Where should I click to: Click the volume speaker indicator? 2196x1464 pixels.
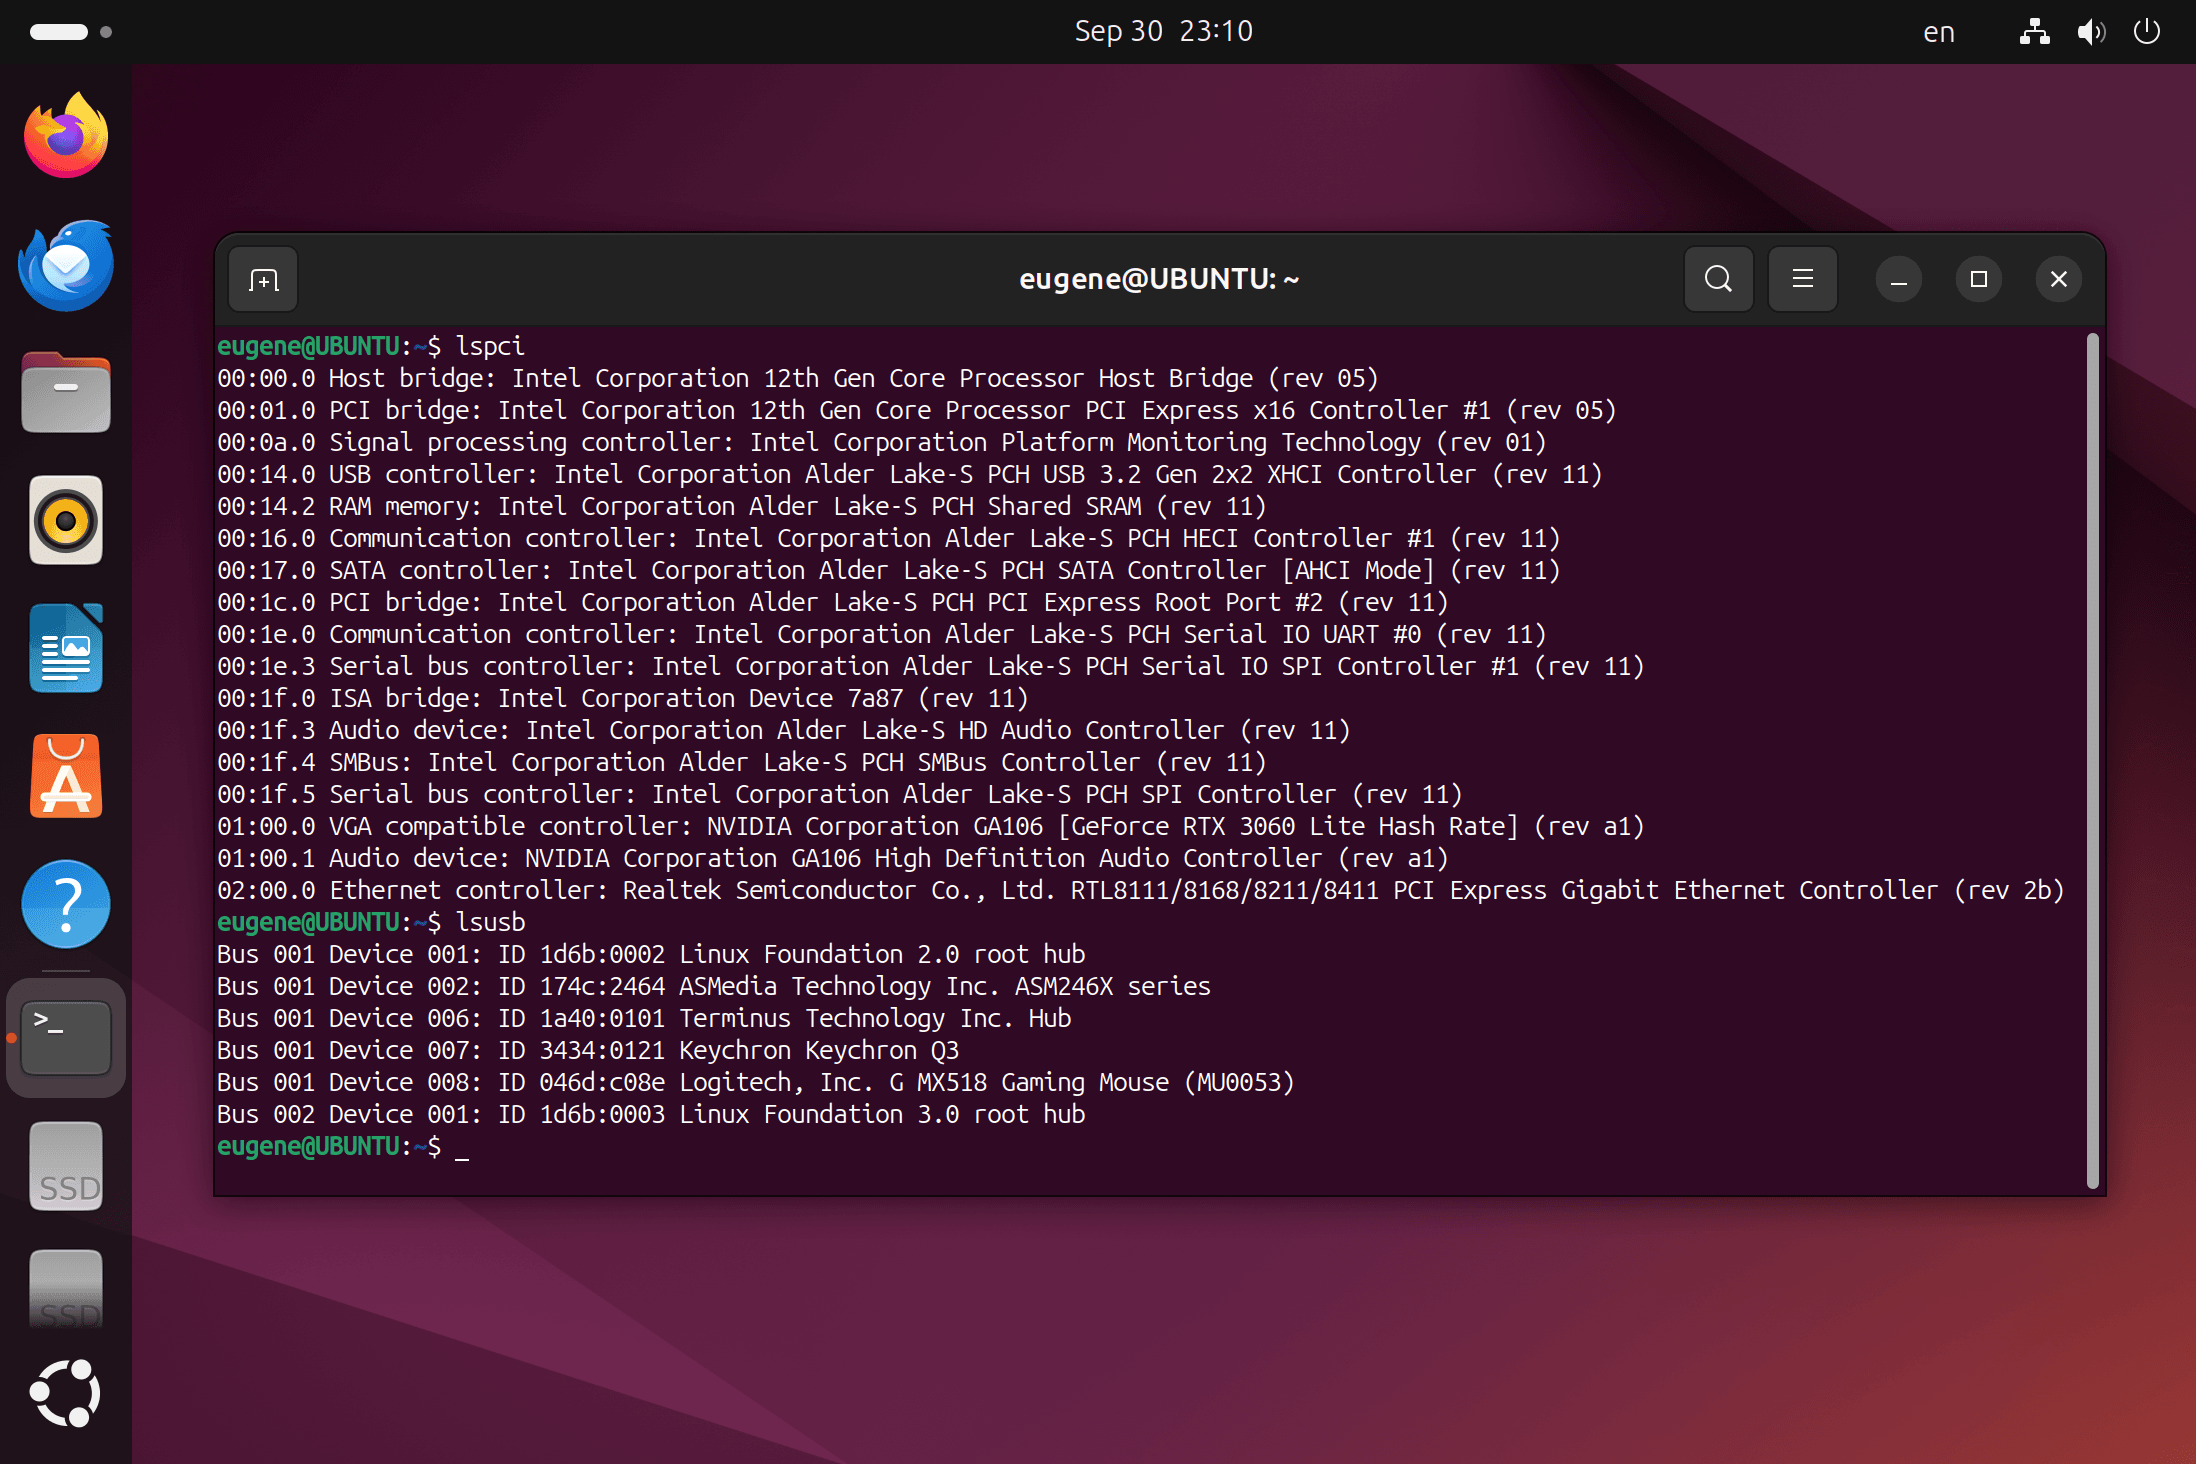(x=2090, y=32)
